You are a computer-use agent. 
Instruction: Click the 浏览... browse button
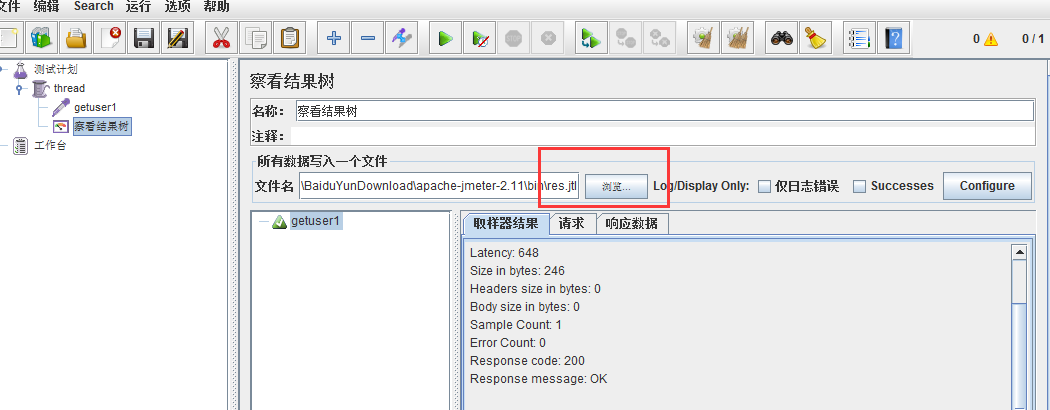point(616,187)
